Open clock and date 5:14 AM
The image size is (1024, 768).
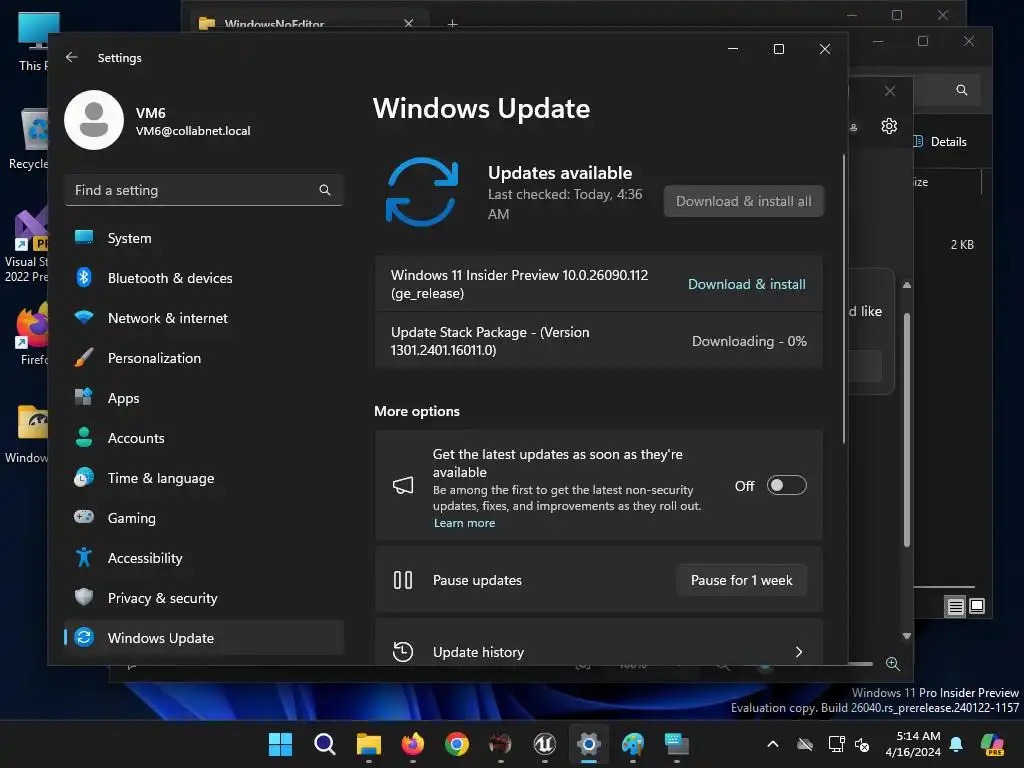click(913, 744)
